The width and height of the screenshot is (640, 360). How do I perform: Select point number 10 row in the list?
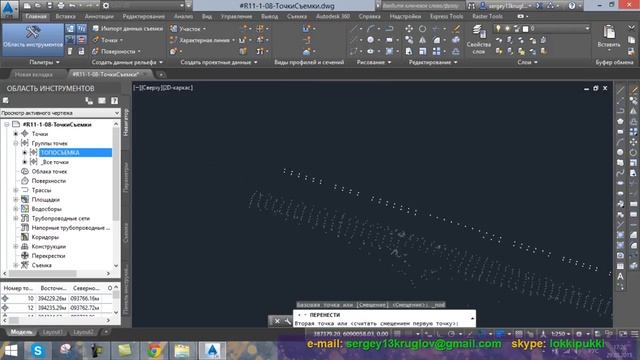click(57, 298)
